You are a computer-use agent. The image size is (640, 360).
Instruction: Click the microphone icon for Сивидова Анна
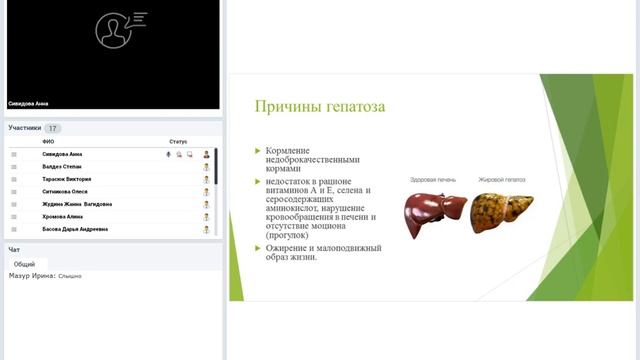pos(168,154)
